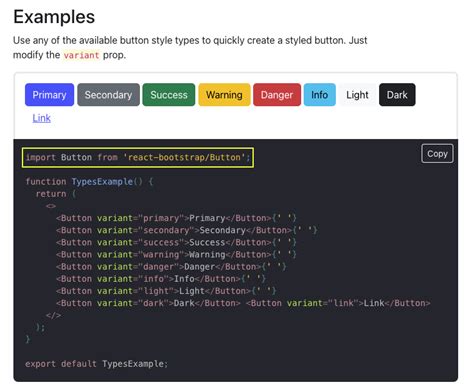Click the 'function TypesExample()' code line
The image size is (474, 391).
pos(89,182)
